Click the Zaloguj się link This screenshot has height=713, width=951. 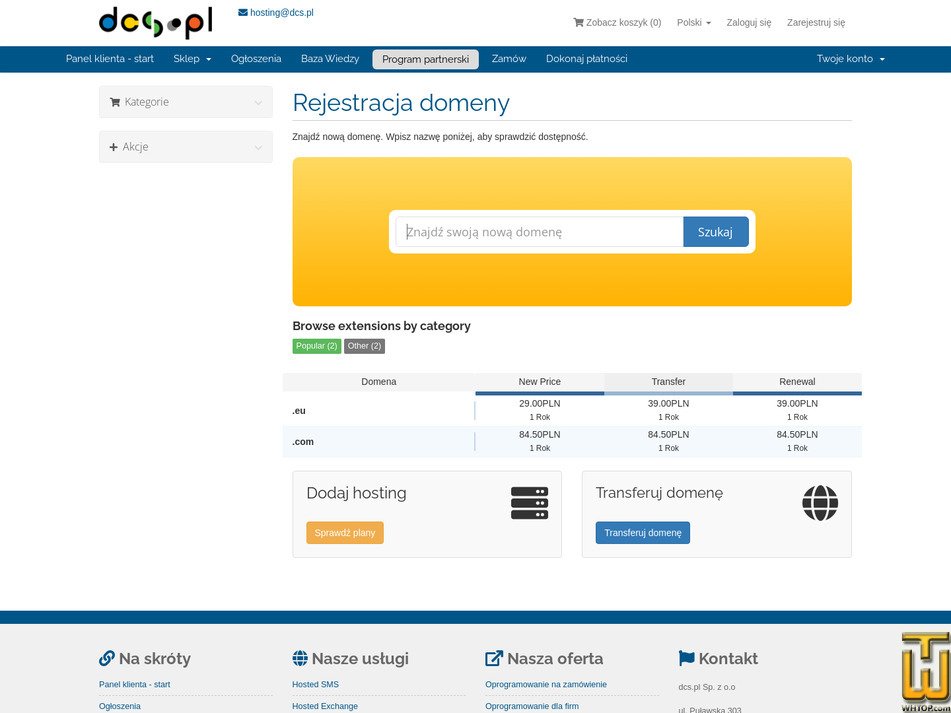pyautogui.click(x=749, y=22)
